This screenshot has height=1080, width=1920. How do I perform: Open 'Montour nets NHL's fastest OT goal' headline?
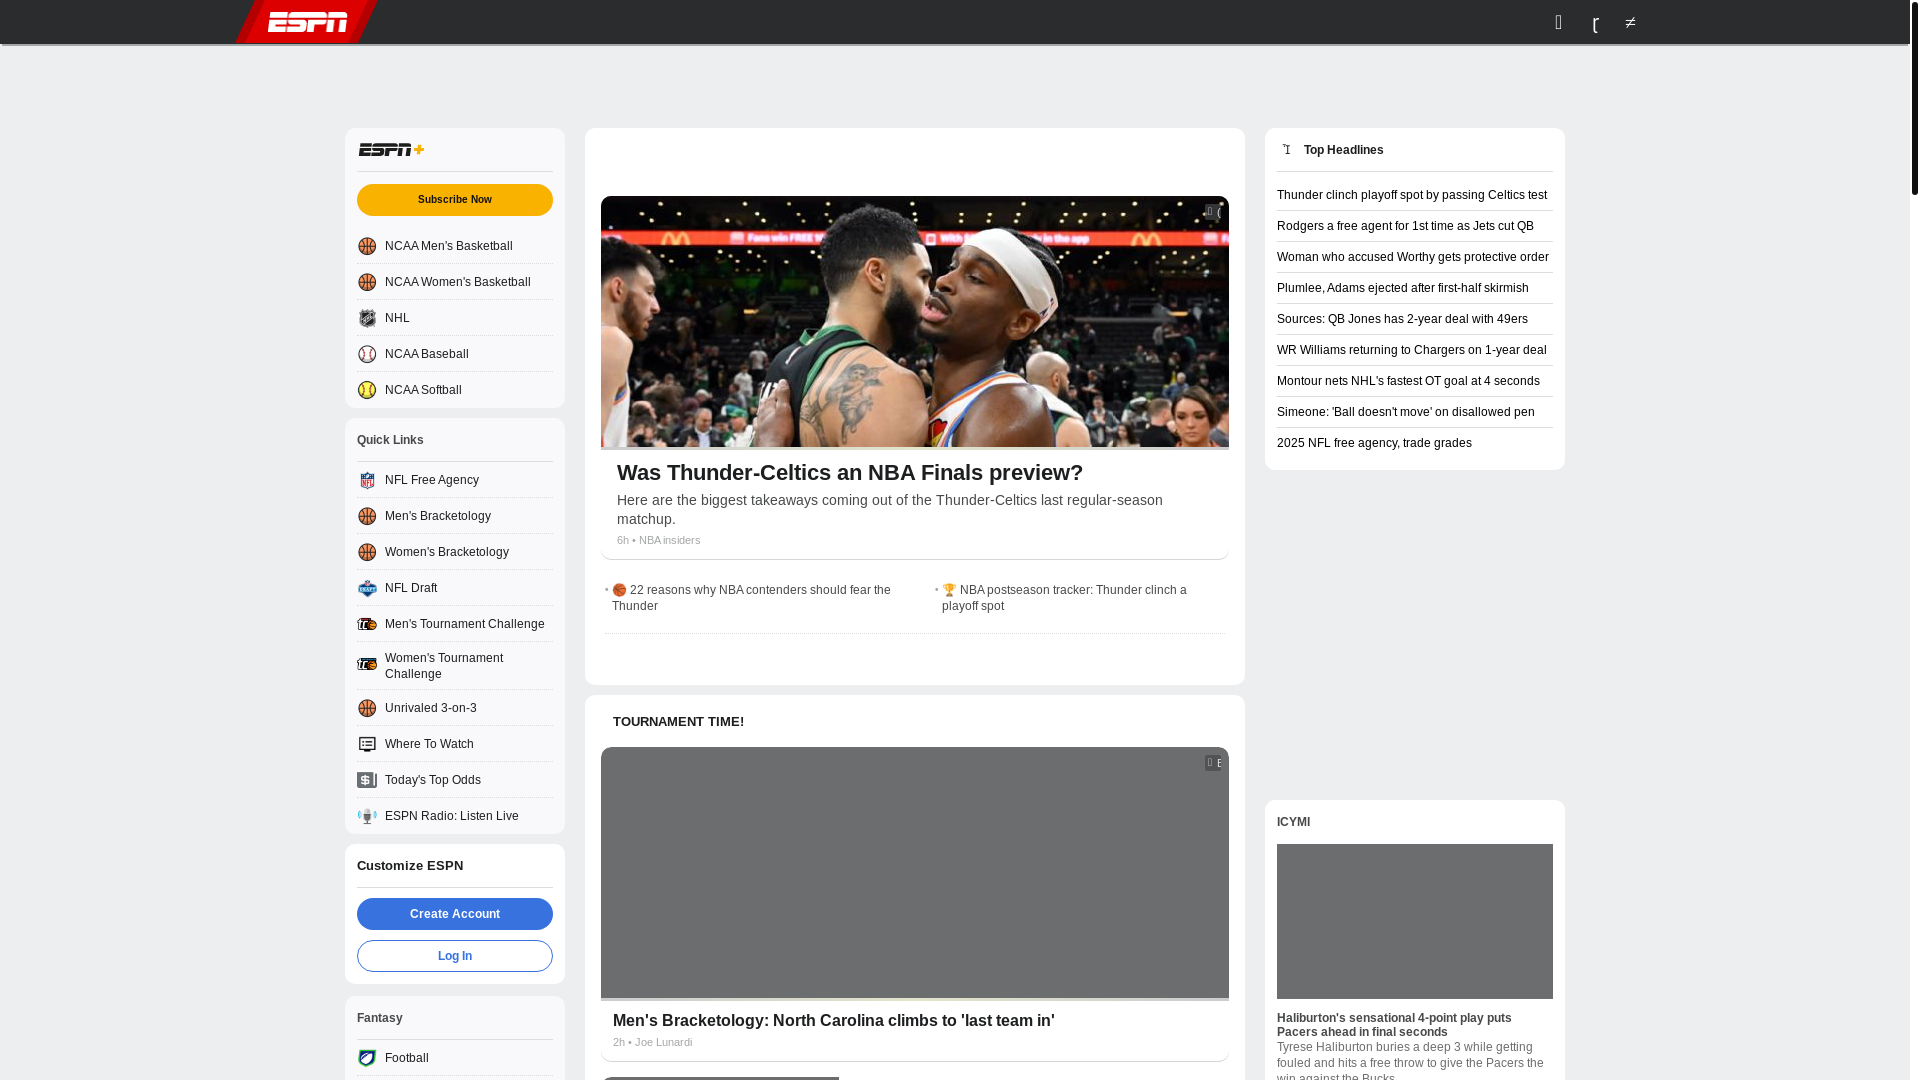tap(1408, 381)
